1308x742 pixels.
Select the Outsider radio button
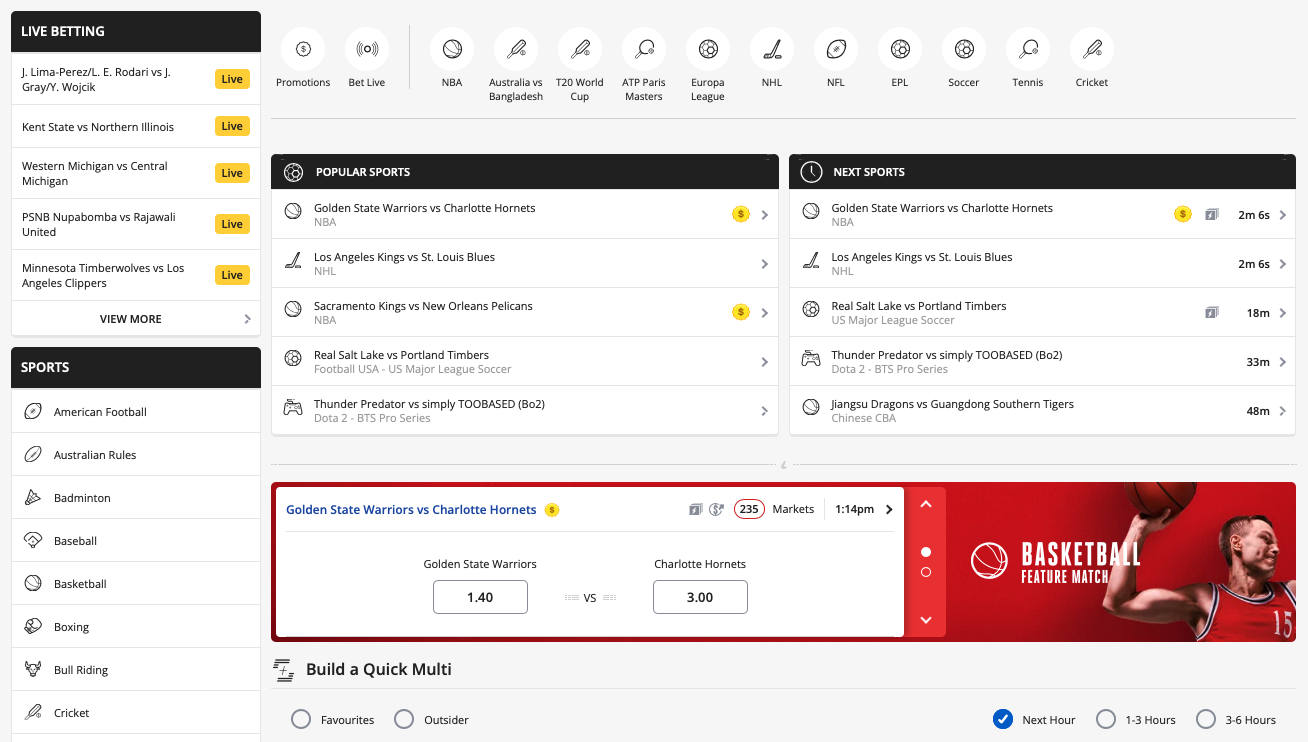coord(404,719)
